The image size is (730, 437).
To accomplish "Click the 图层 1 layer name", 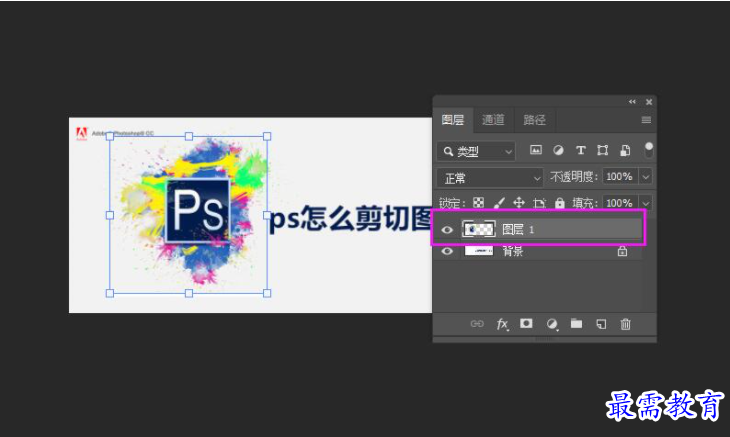I will [x=518, y=229].
